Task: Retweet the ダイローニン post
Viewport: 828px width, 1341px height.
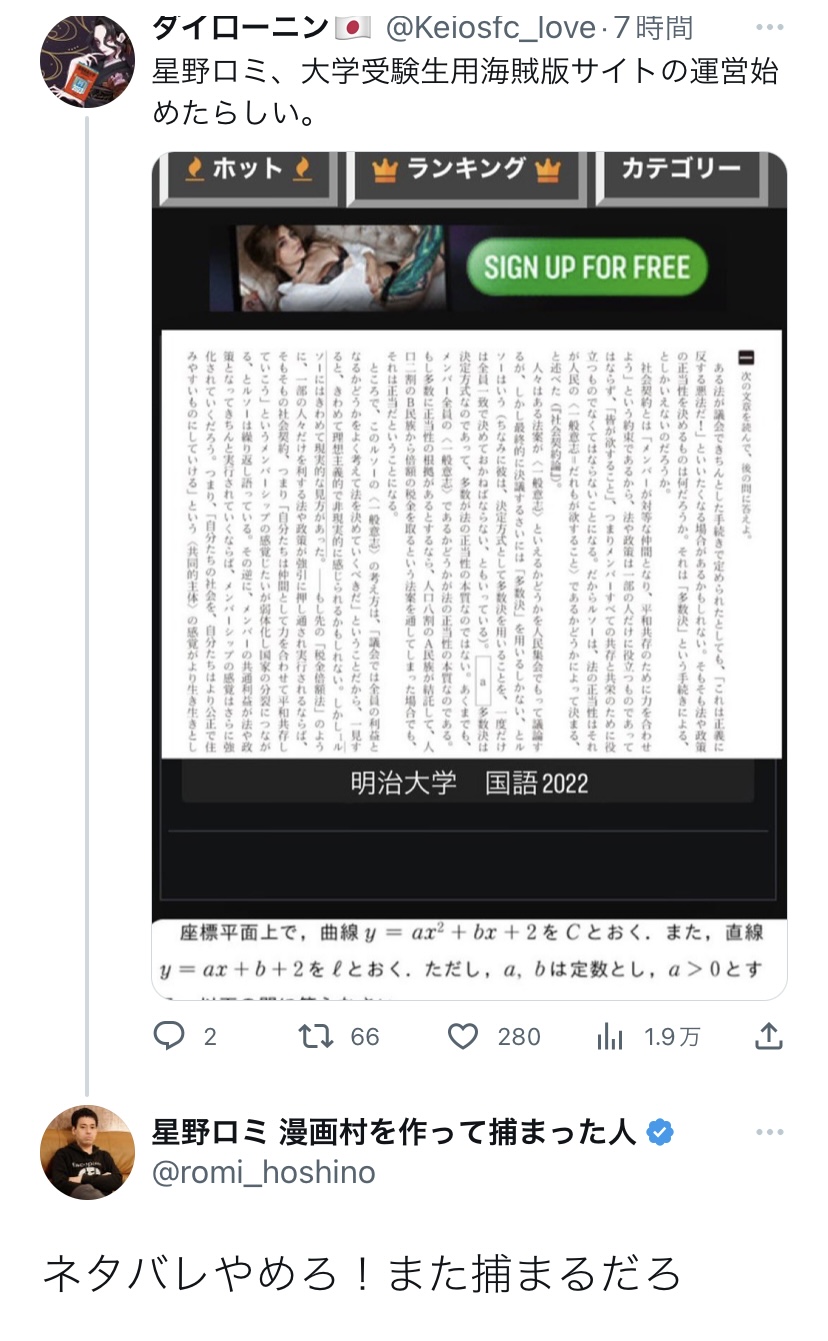Action: click(317, 1036)
